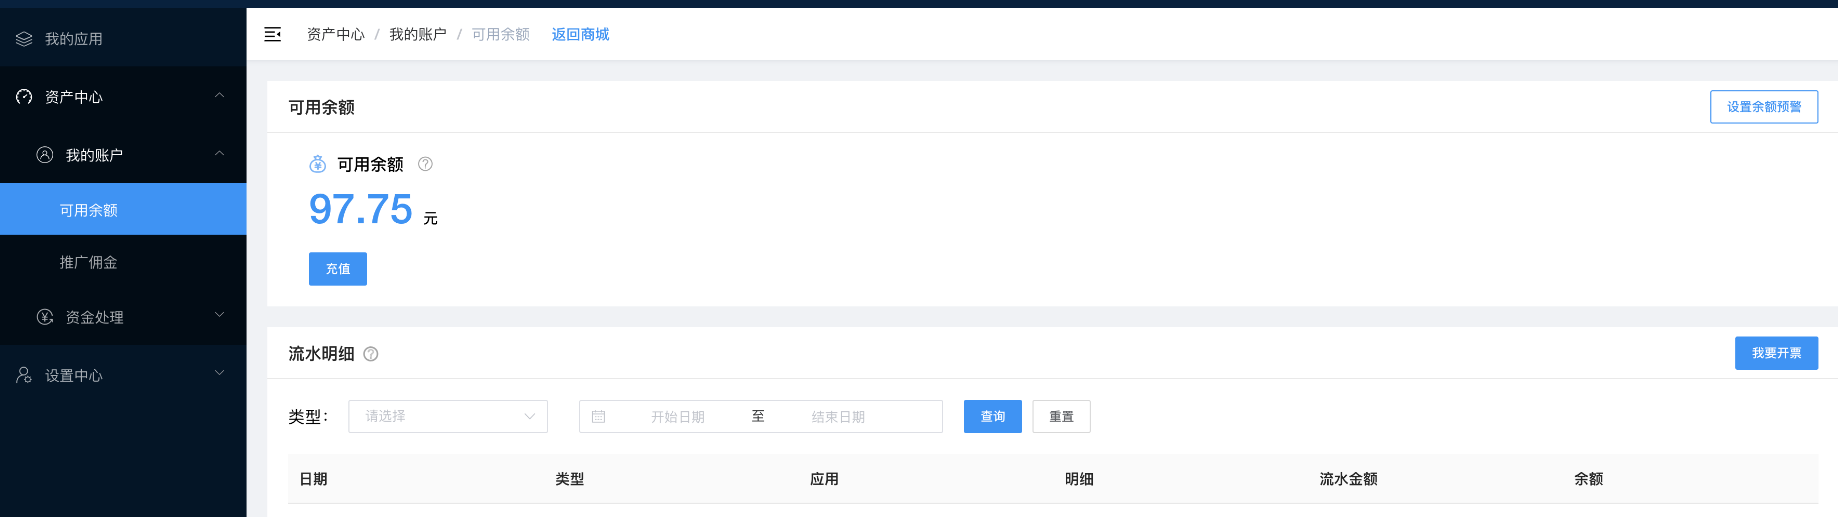
Task: Click the 流水金额 column header
Action: click(1348, 479)
